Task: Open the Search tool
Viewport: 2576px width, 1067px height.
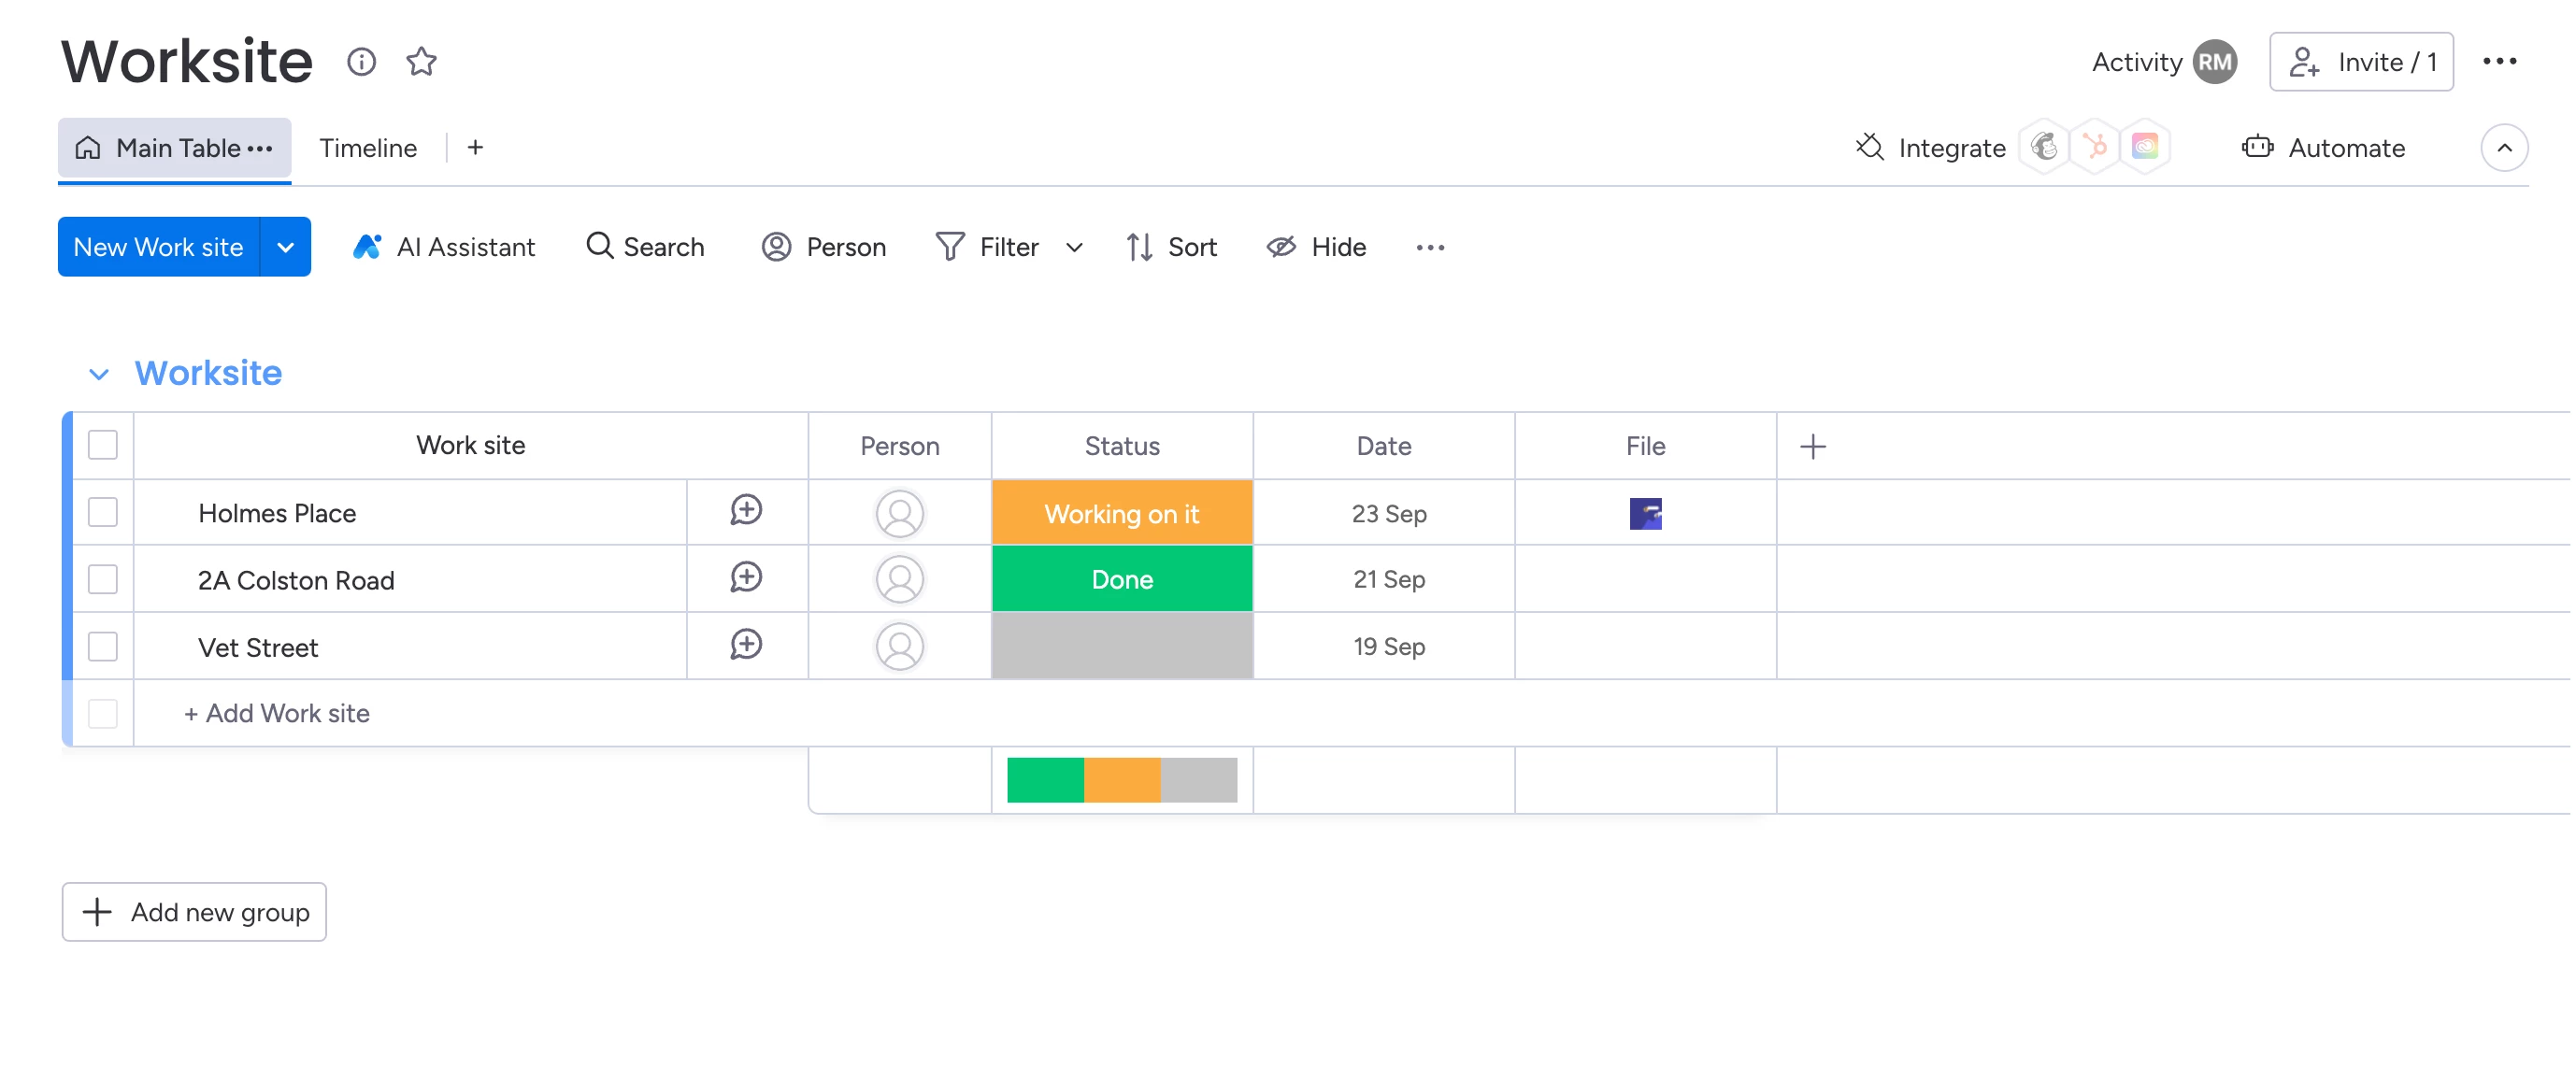Action: [x=645, y=247]
